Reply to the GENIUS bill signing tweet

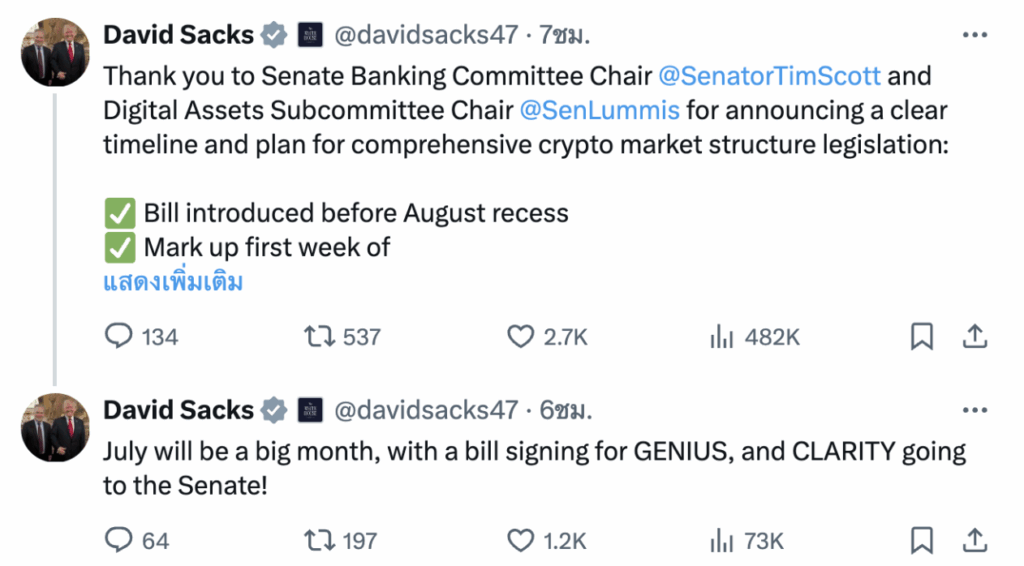coord(120,541)
